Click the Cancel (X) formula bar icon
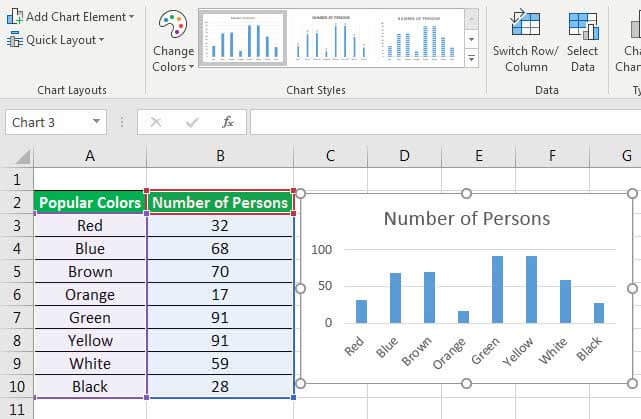641x419 pixels. pyautogui.click(x=156, y=122)
